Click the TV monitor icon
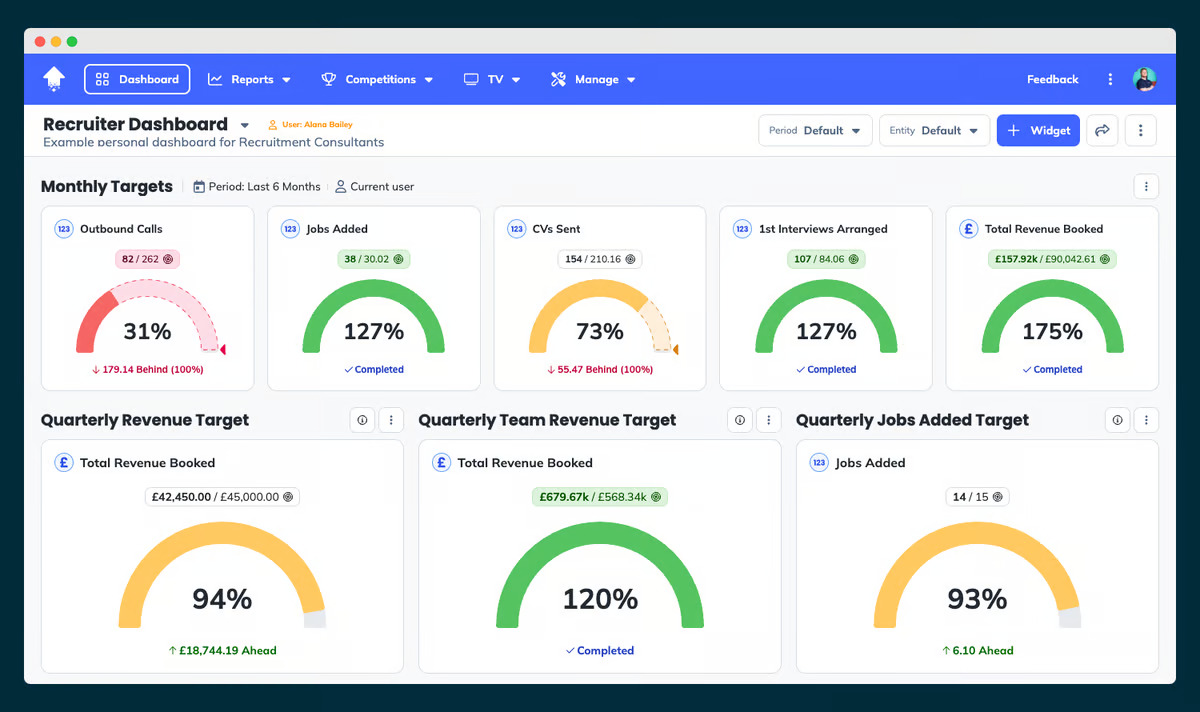The height and width of the screenshot is (712, 1200). pos(471,79)
